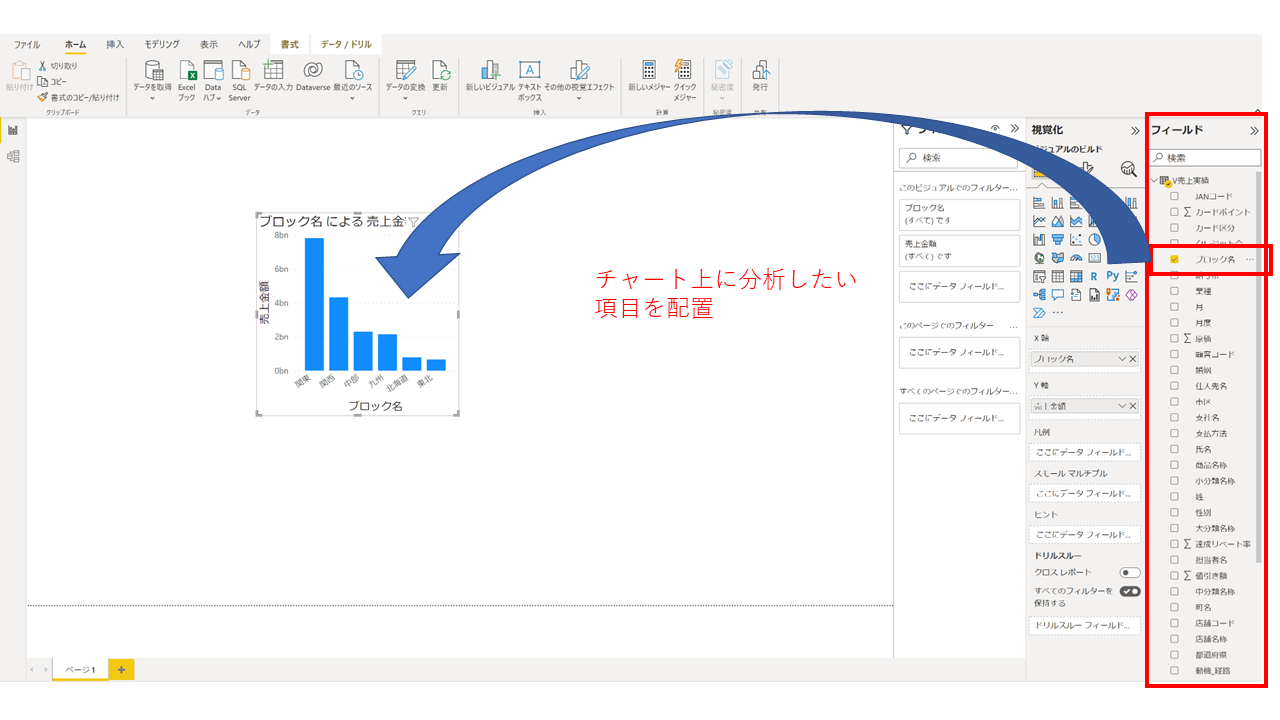Collapse the 視覚化 pane with chevrons
The height and width of the screenshot is (720, 1280).
[x=1135, y=130]
